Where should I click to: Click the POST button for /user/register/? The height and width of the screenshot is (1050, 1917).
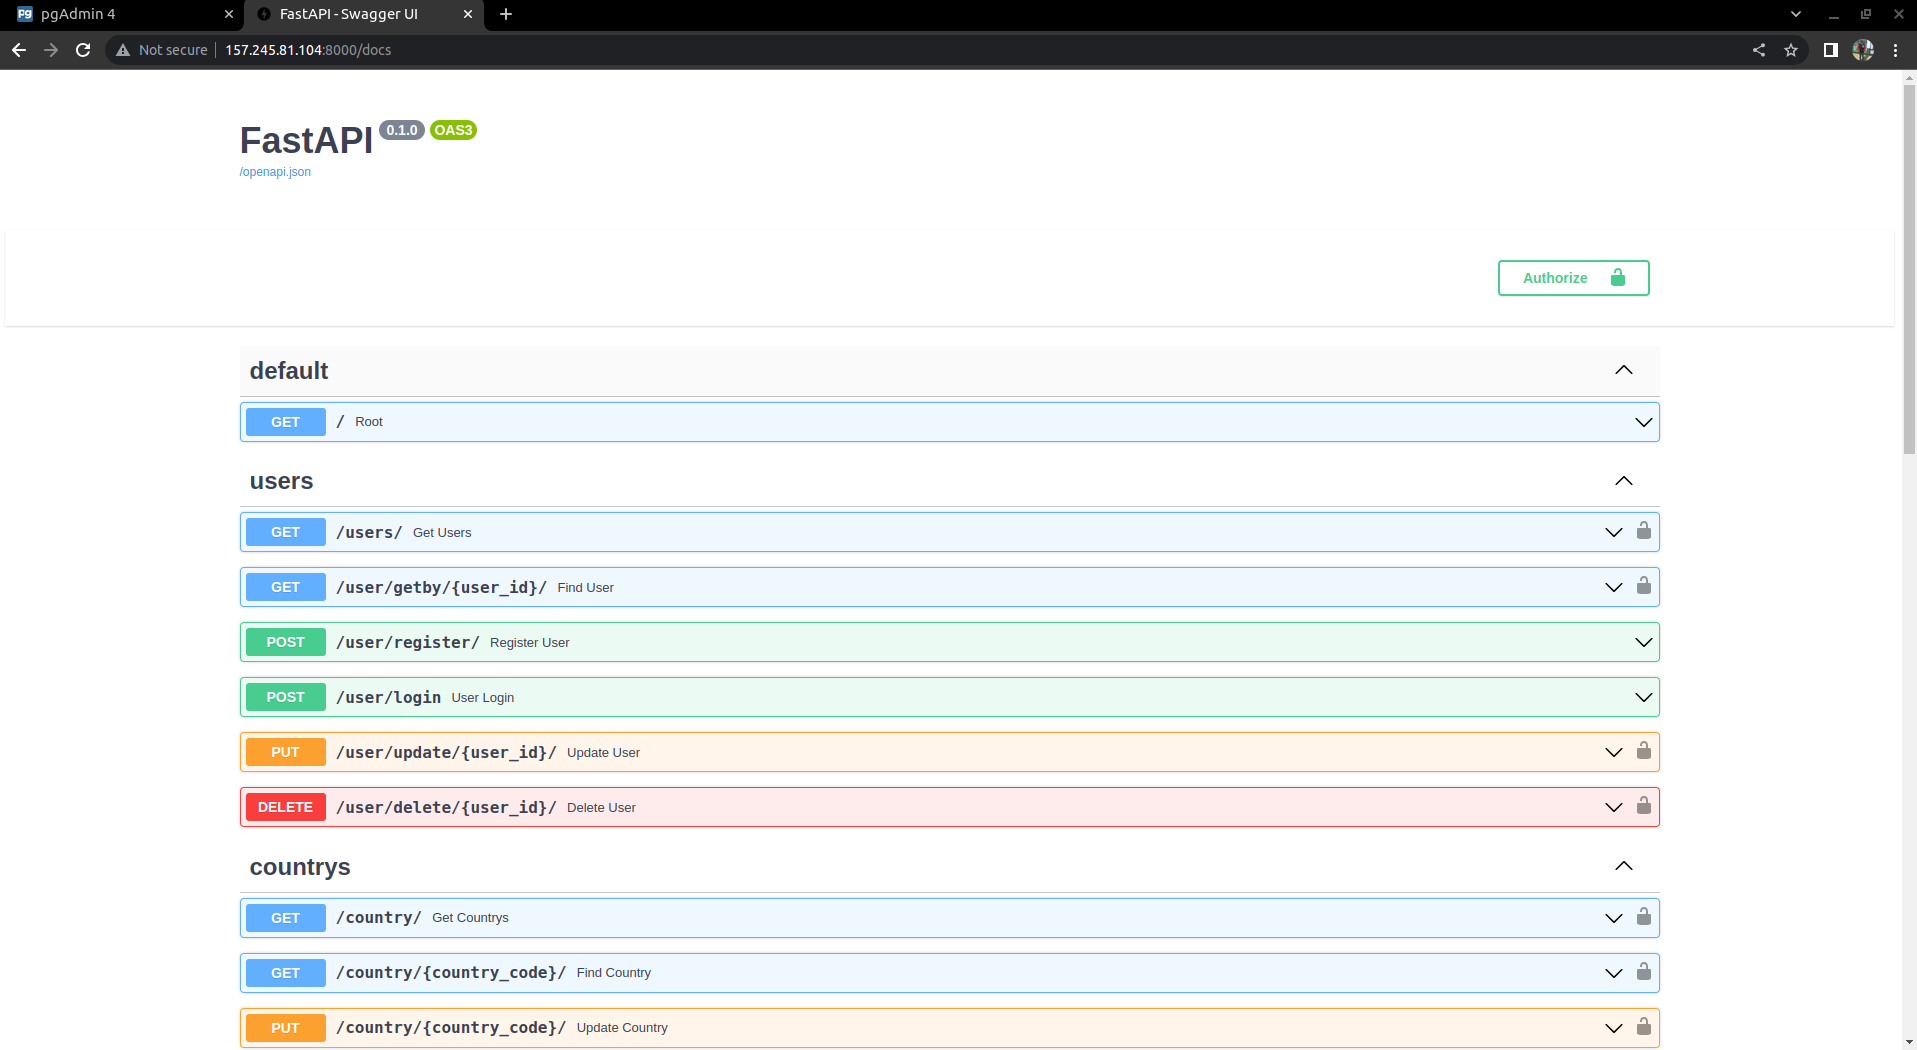pos(285,642)
